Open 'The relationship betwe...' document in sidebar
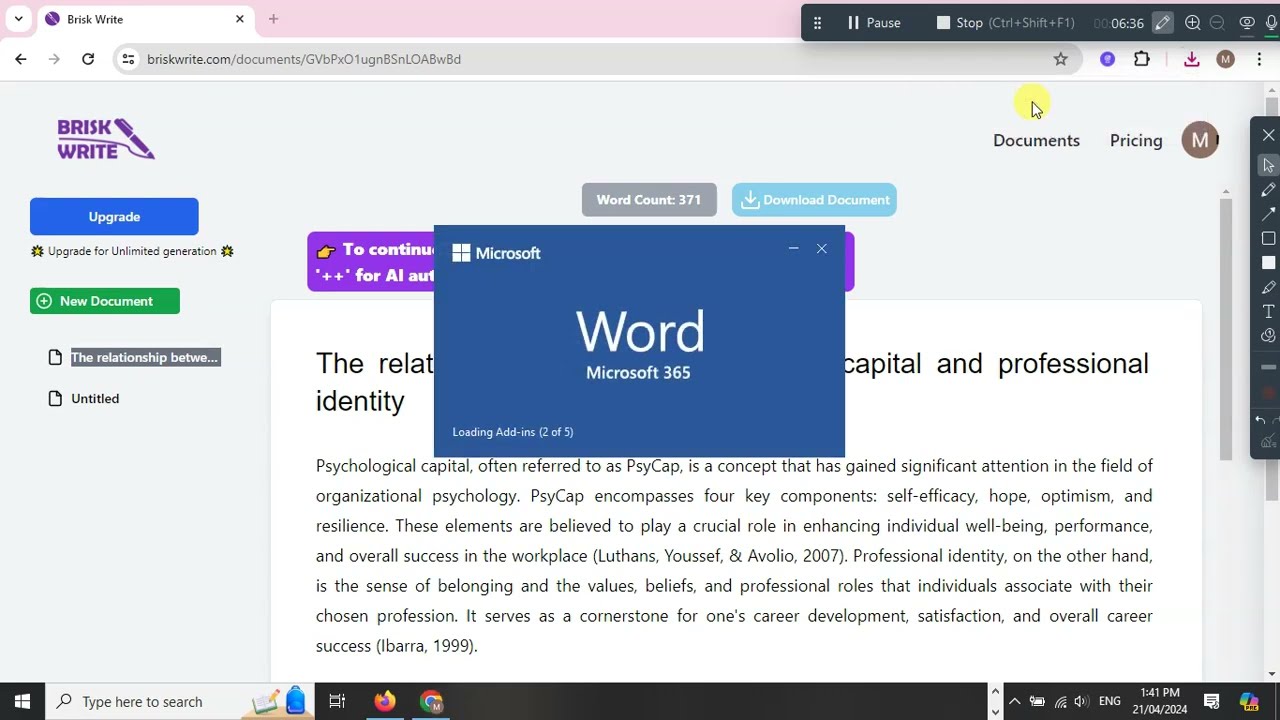The width and height of the screenshot is (1280, 720). pyautogui.click(x=144, y=357)
